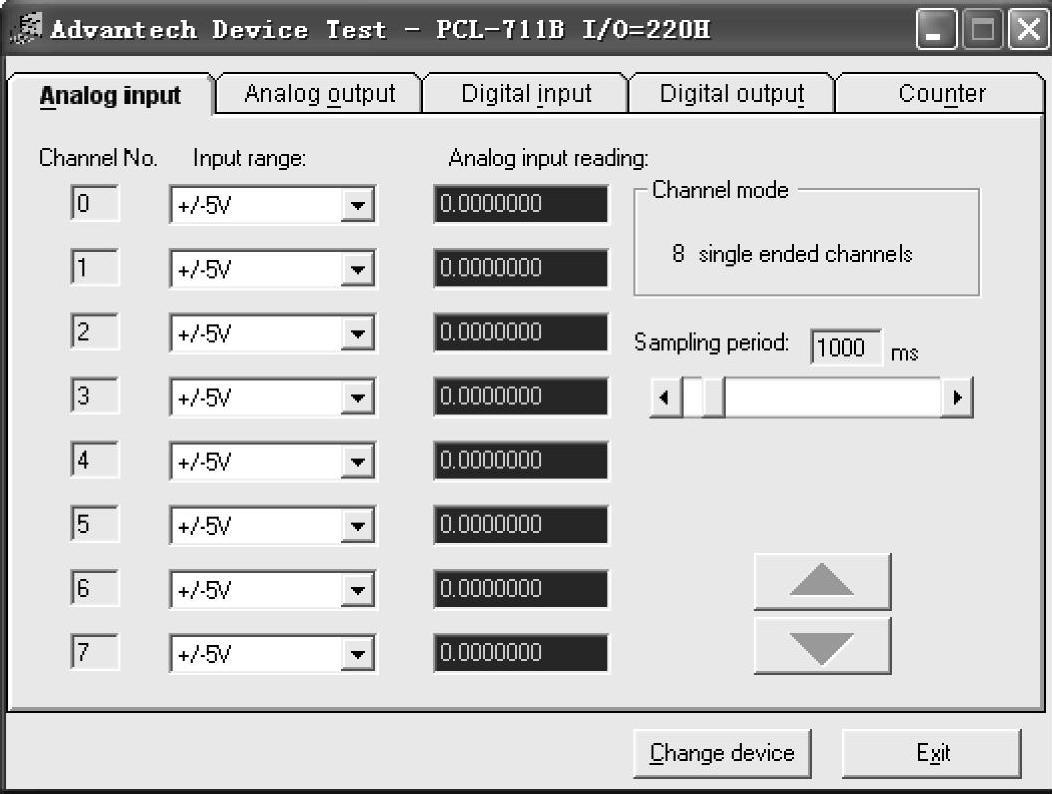Screen dimensions: 1052x794
Task: Click the 'Analog input reading:' label
Action: 548,158
